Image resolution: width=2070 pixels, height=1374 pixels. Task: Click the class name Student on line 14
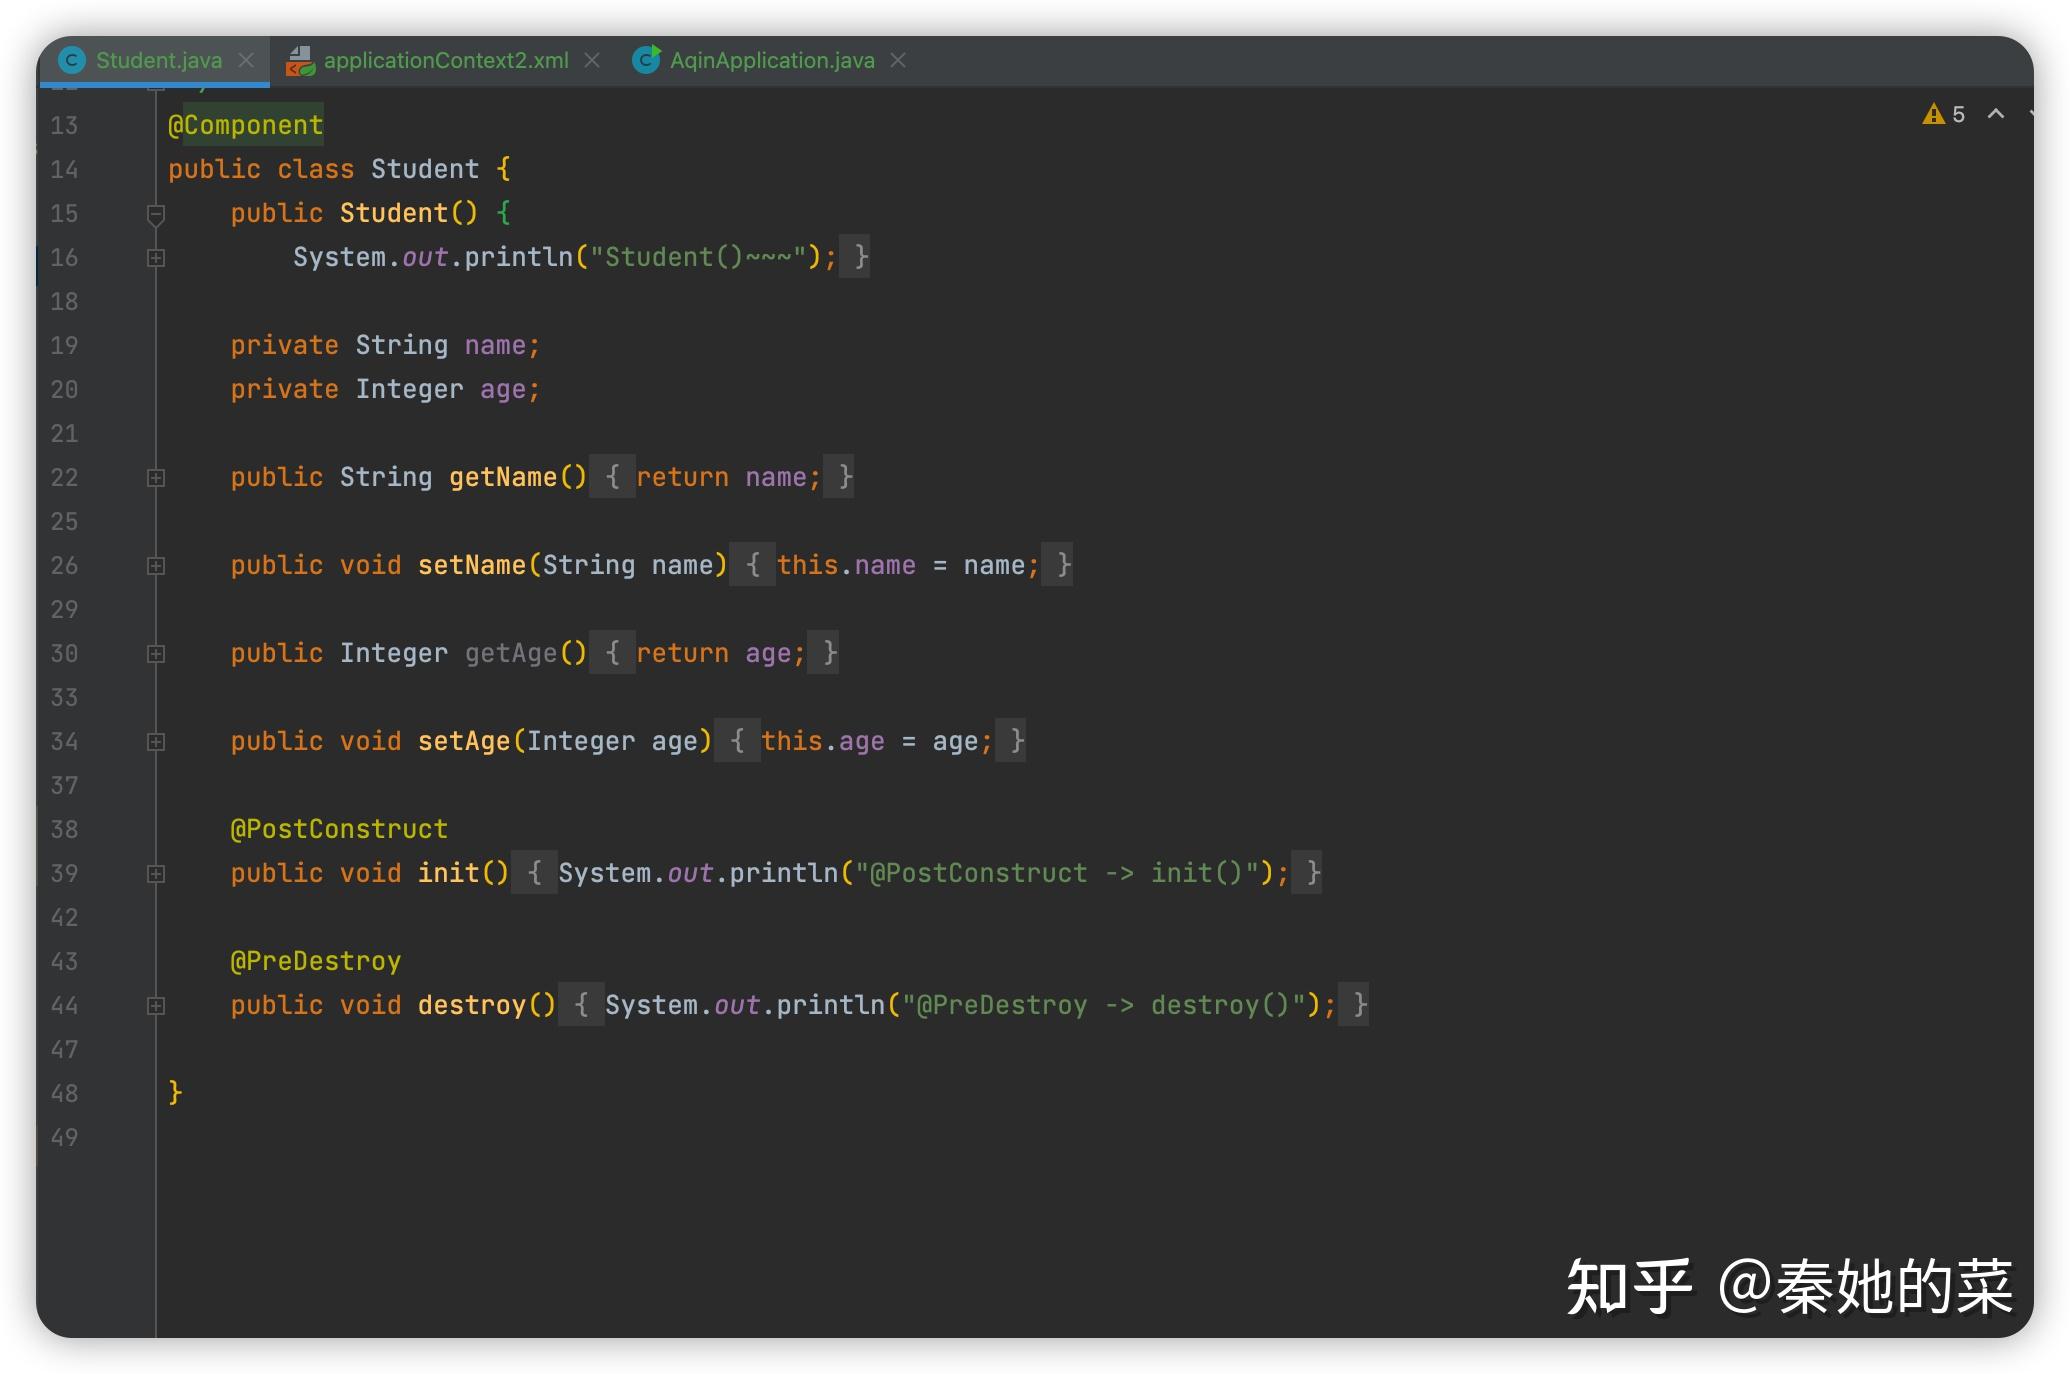(x=425, y=169)
